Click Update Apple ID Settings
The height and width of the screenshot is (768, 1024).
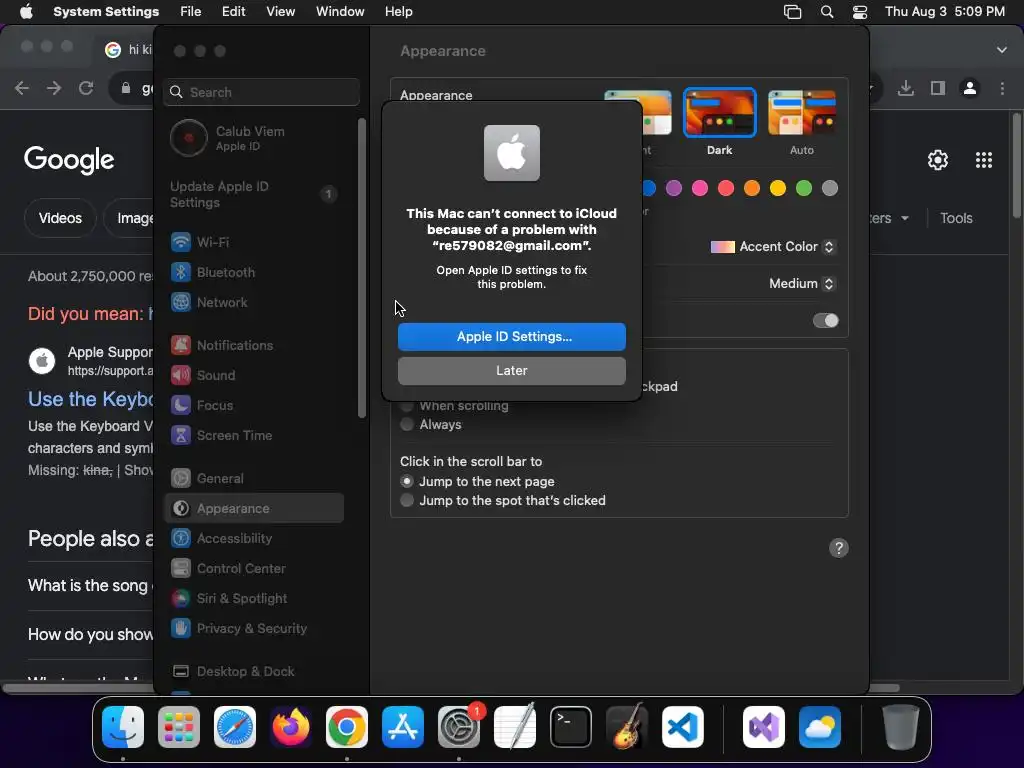click(255, 195)
